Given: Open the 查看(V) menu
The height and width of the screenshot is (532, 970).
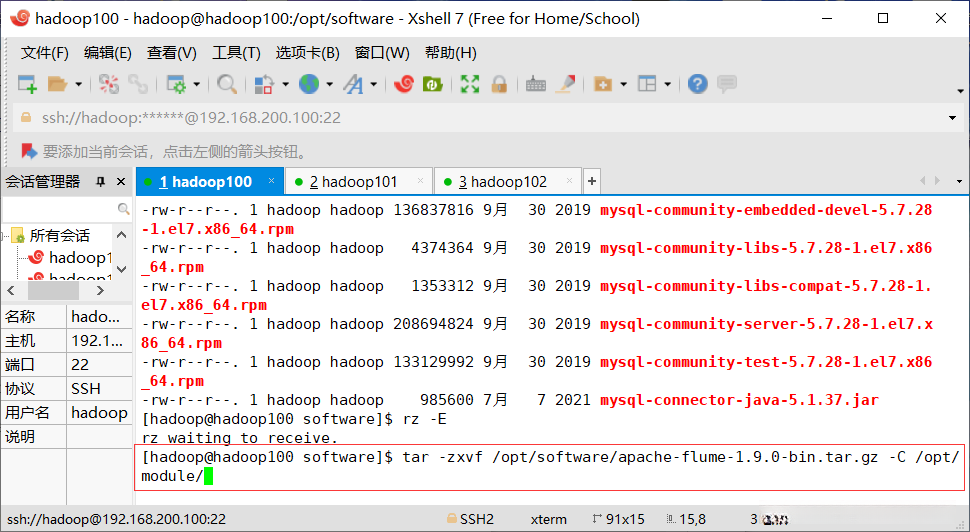Looking at the screenshot, I should pyautogui.click(x=171, y=53).
